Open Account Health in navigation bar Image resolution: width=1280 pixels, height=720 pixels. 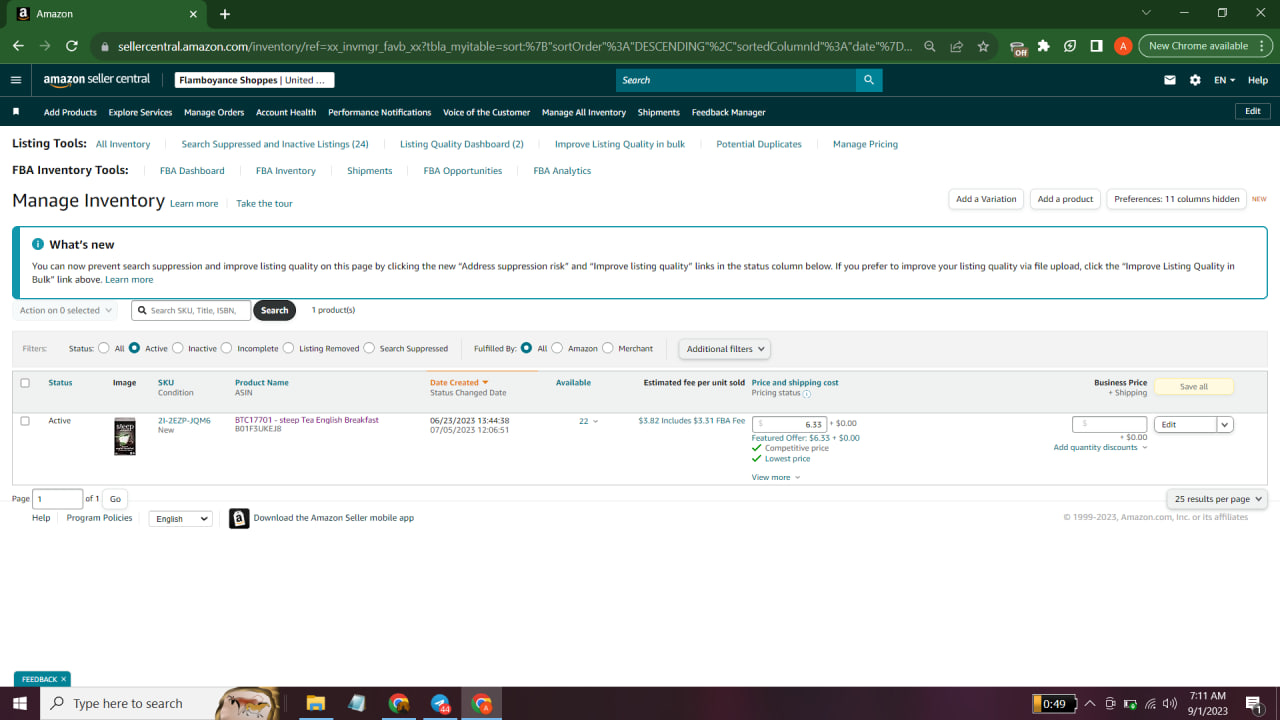(x=286, y=112)
